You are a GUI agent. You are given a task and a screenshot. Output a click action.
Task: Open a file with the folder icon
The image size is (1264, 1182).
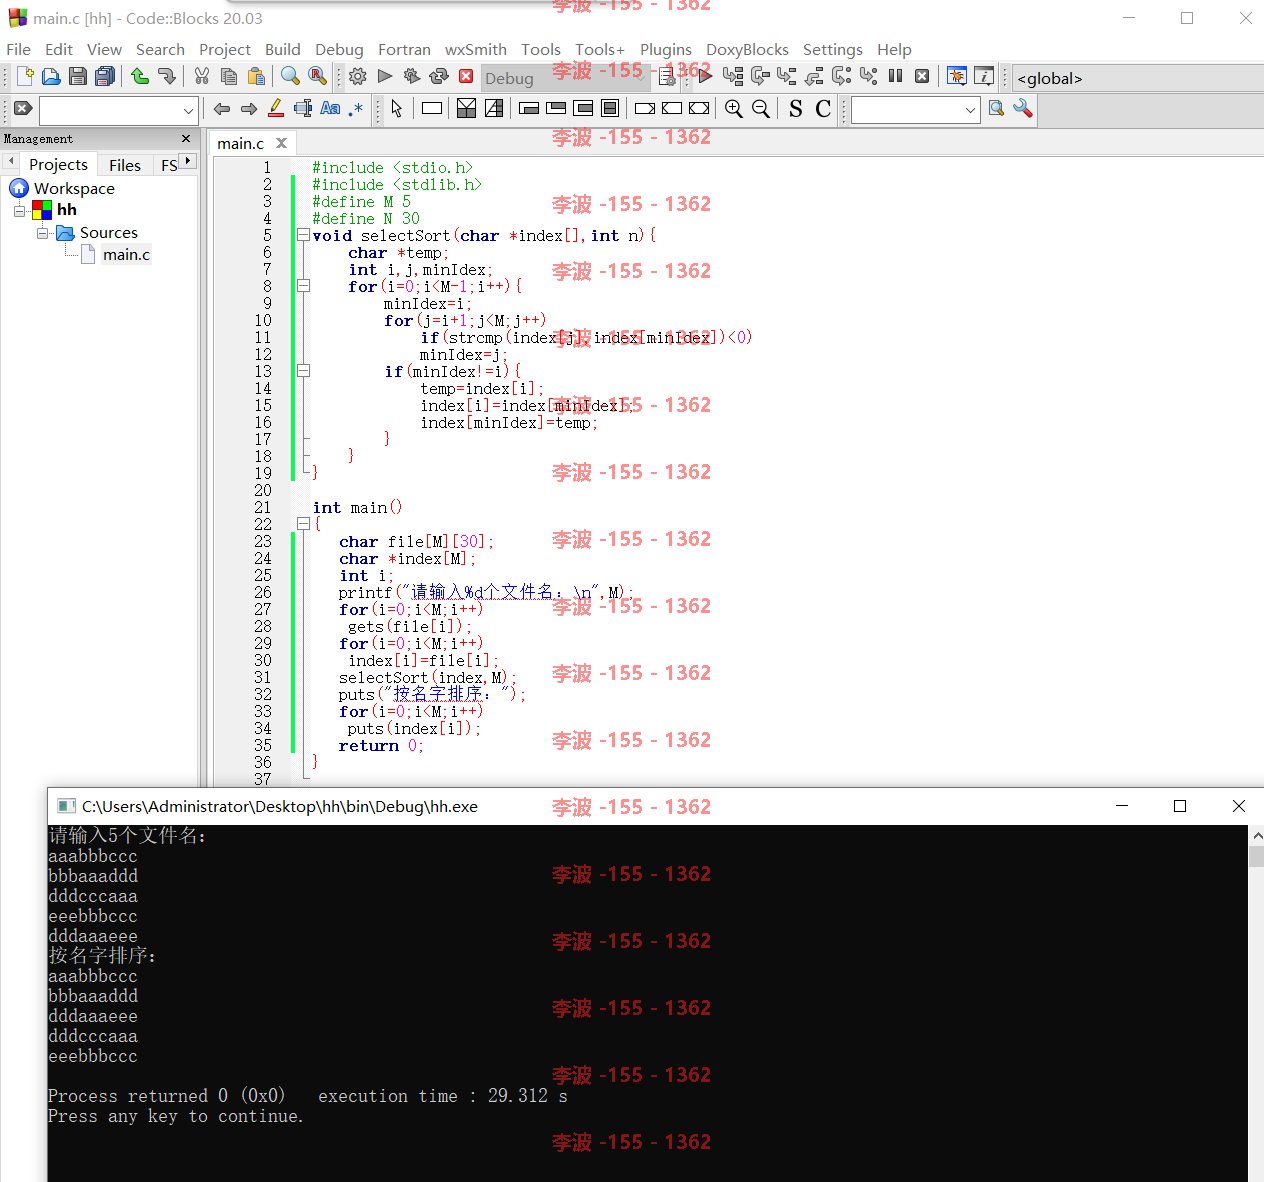[51, 76]
